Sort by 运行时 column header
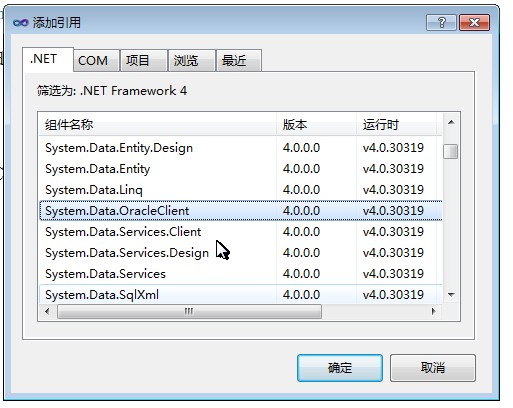513x408 pixels. click(x=396, y=125)
